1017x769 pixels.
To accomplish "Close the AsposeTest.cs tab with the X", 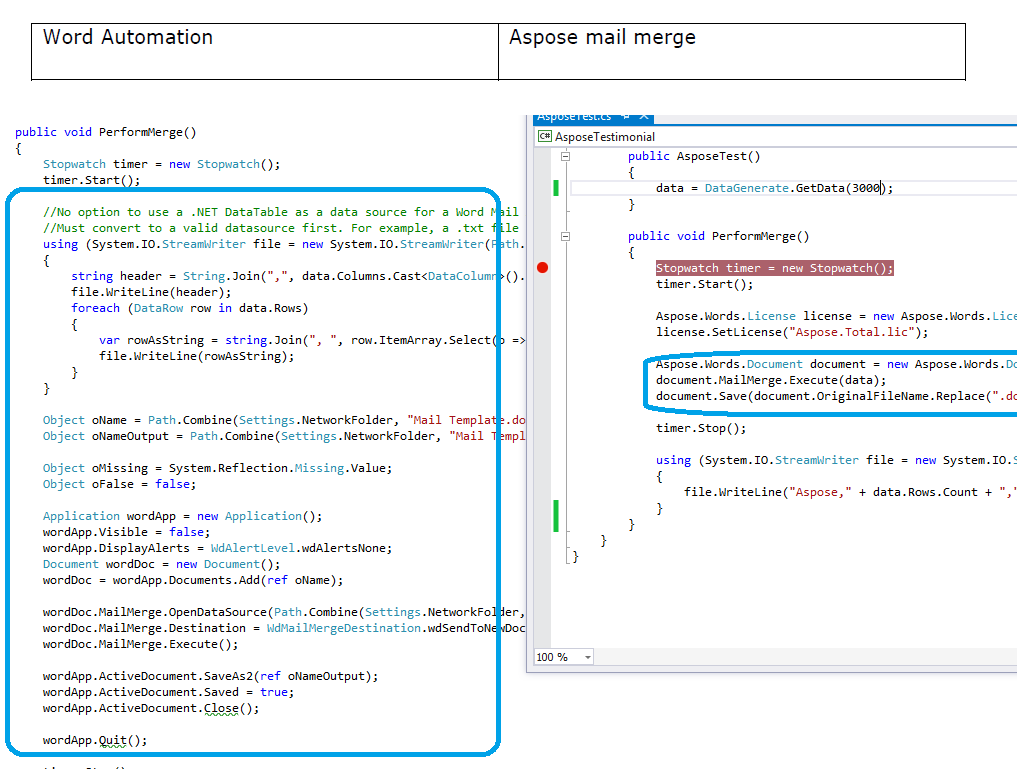I will [644, 117].
